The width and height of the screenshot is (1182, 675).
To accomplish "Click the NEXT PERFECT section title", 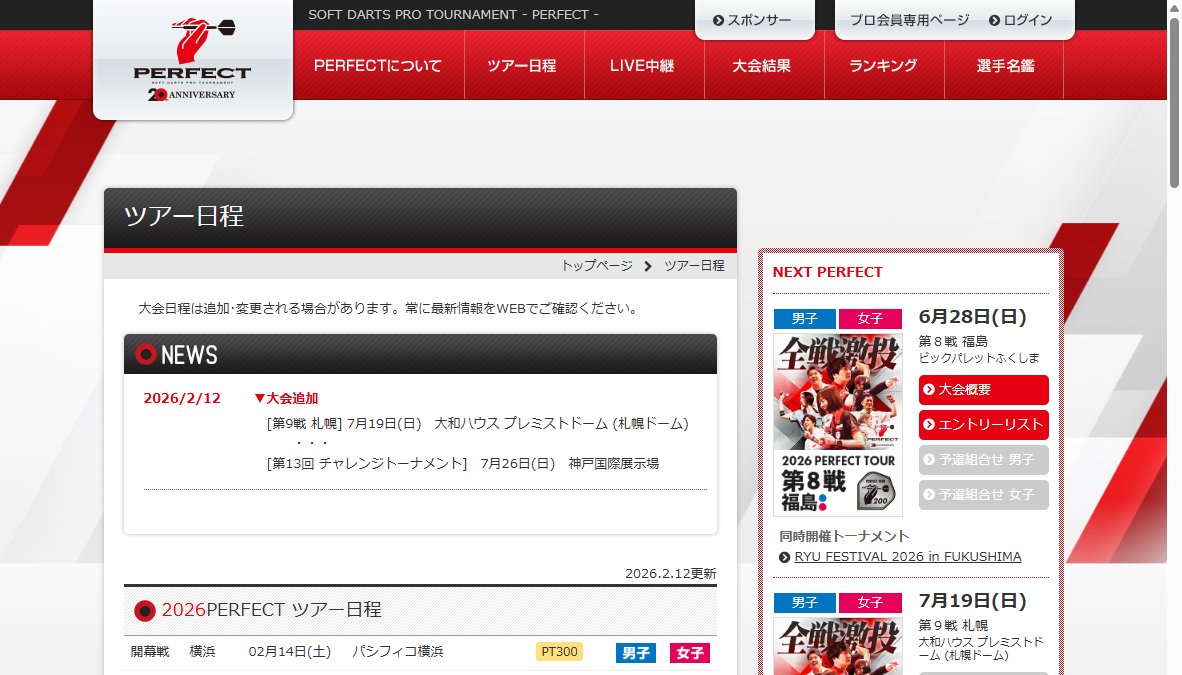I will coord(827,272).
